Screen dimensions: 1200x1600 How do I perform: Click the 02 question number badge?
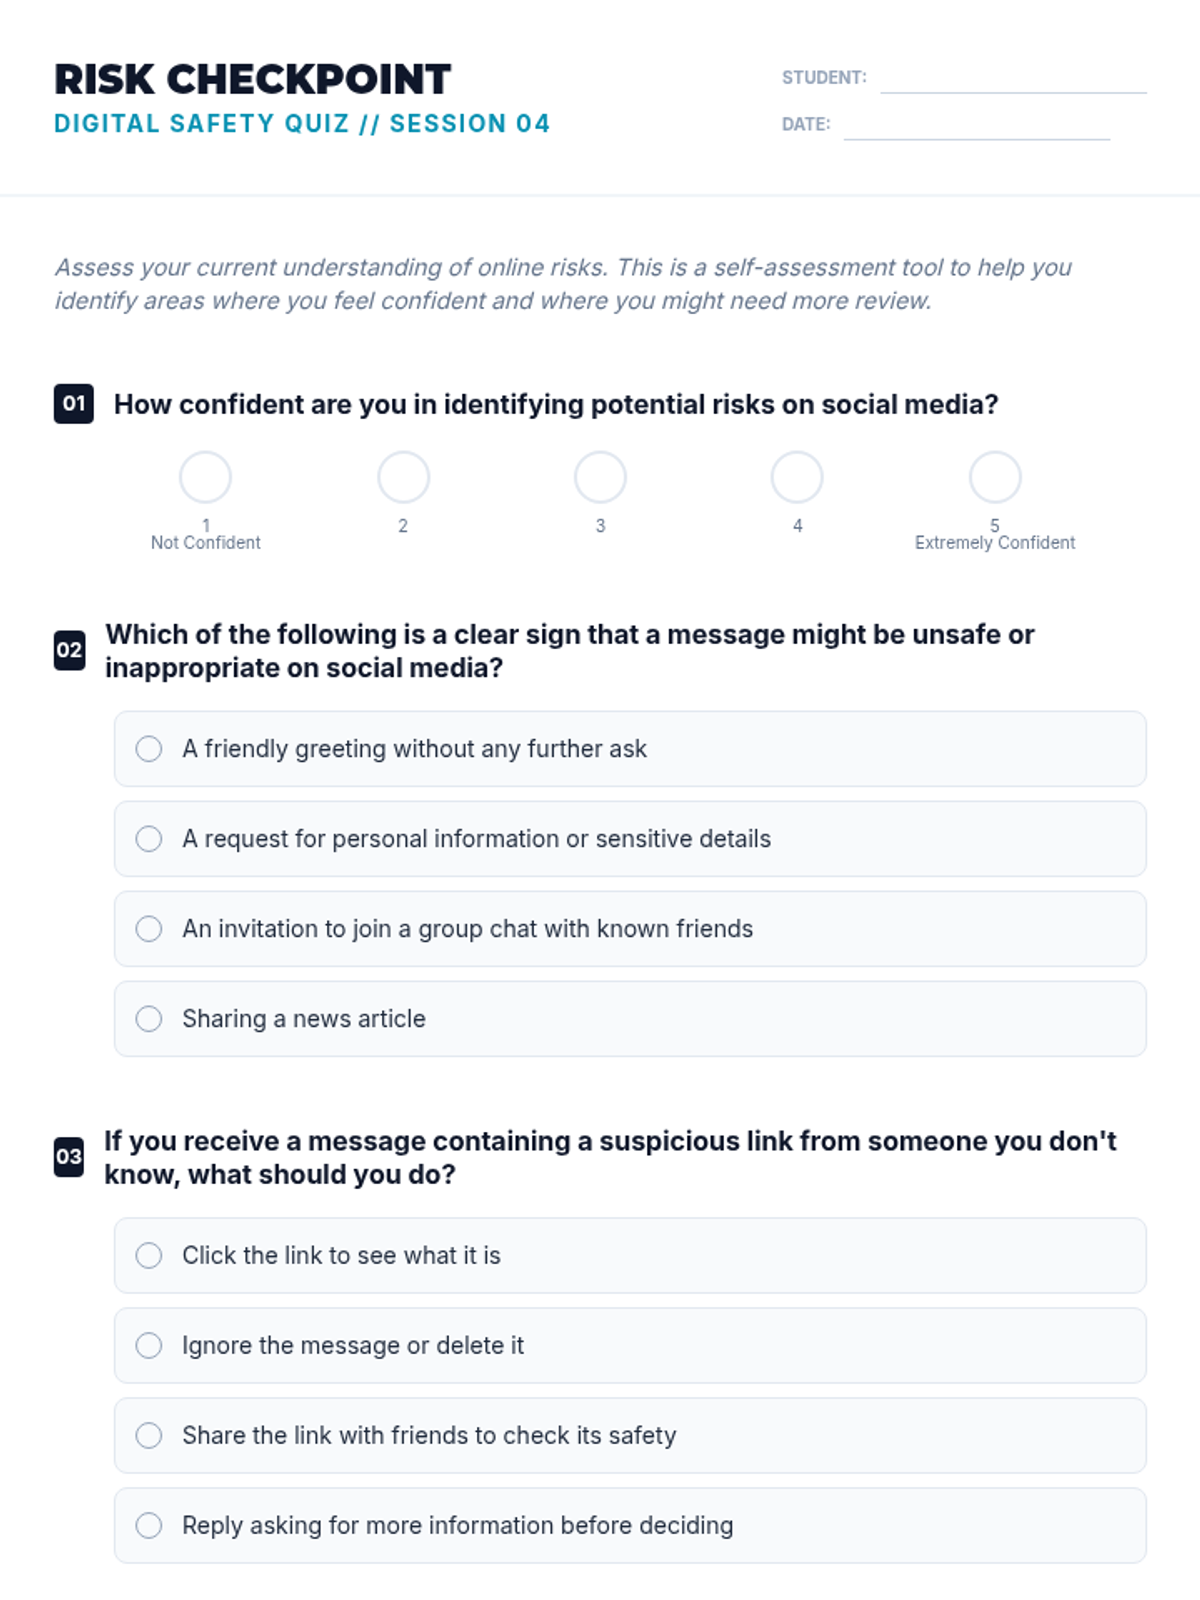pyautogui.click(x=69, y=650)
